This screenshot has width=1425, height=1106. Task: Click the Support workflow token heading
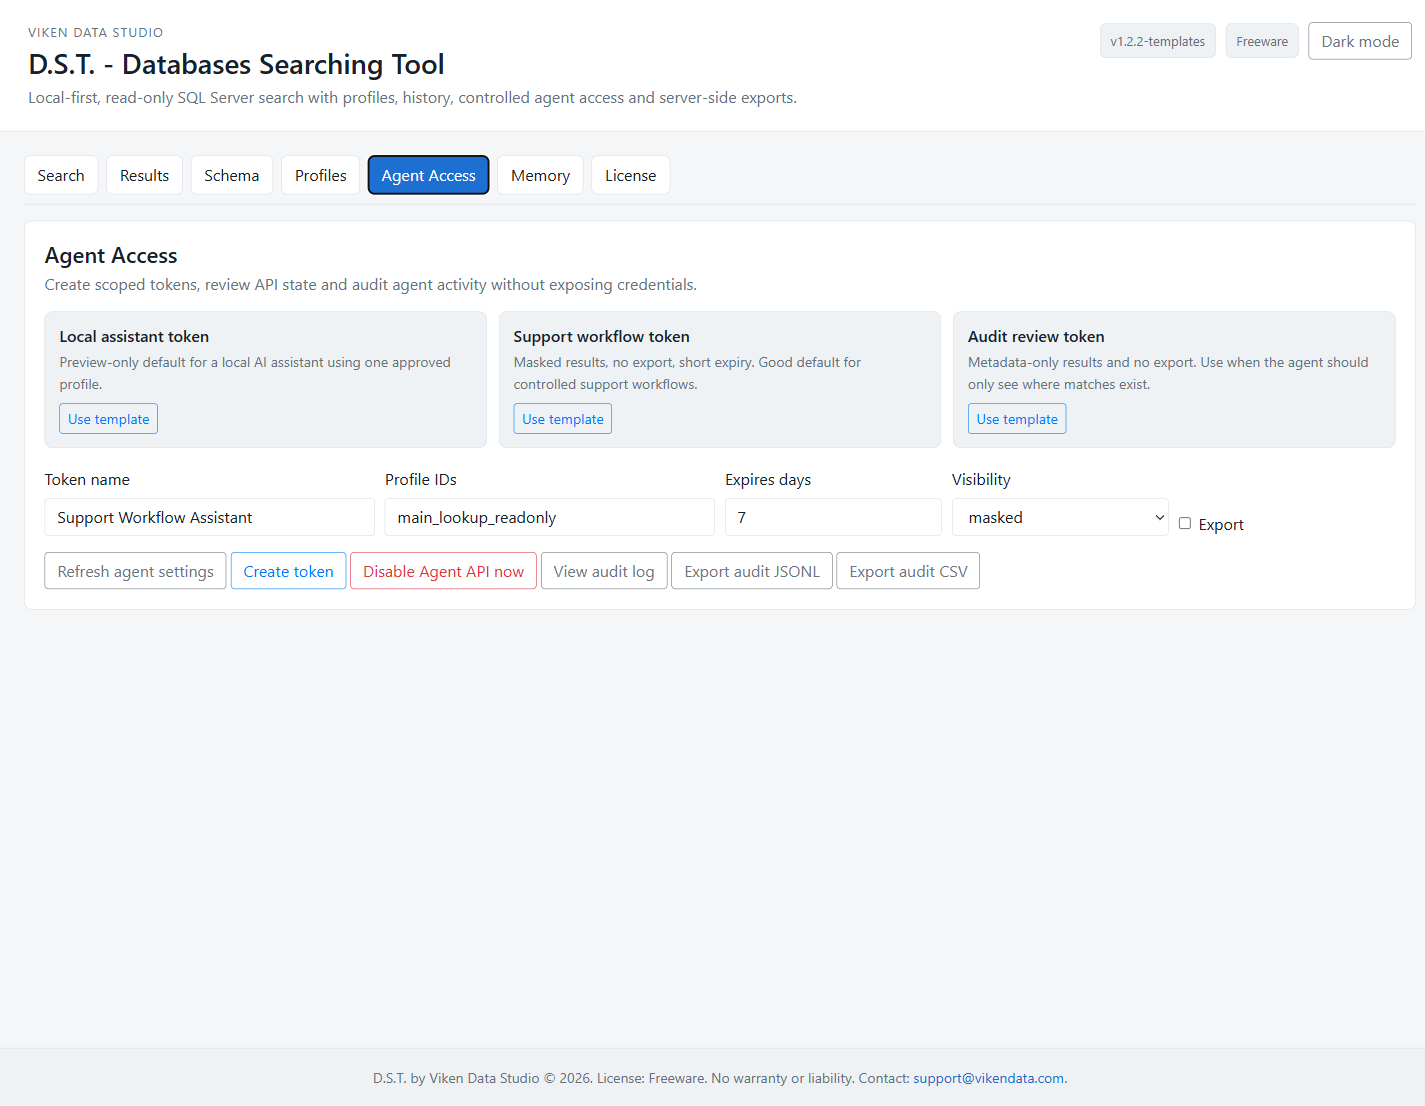click(601, 337)
